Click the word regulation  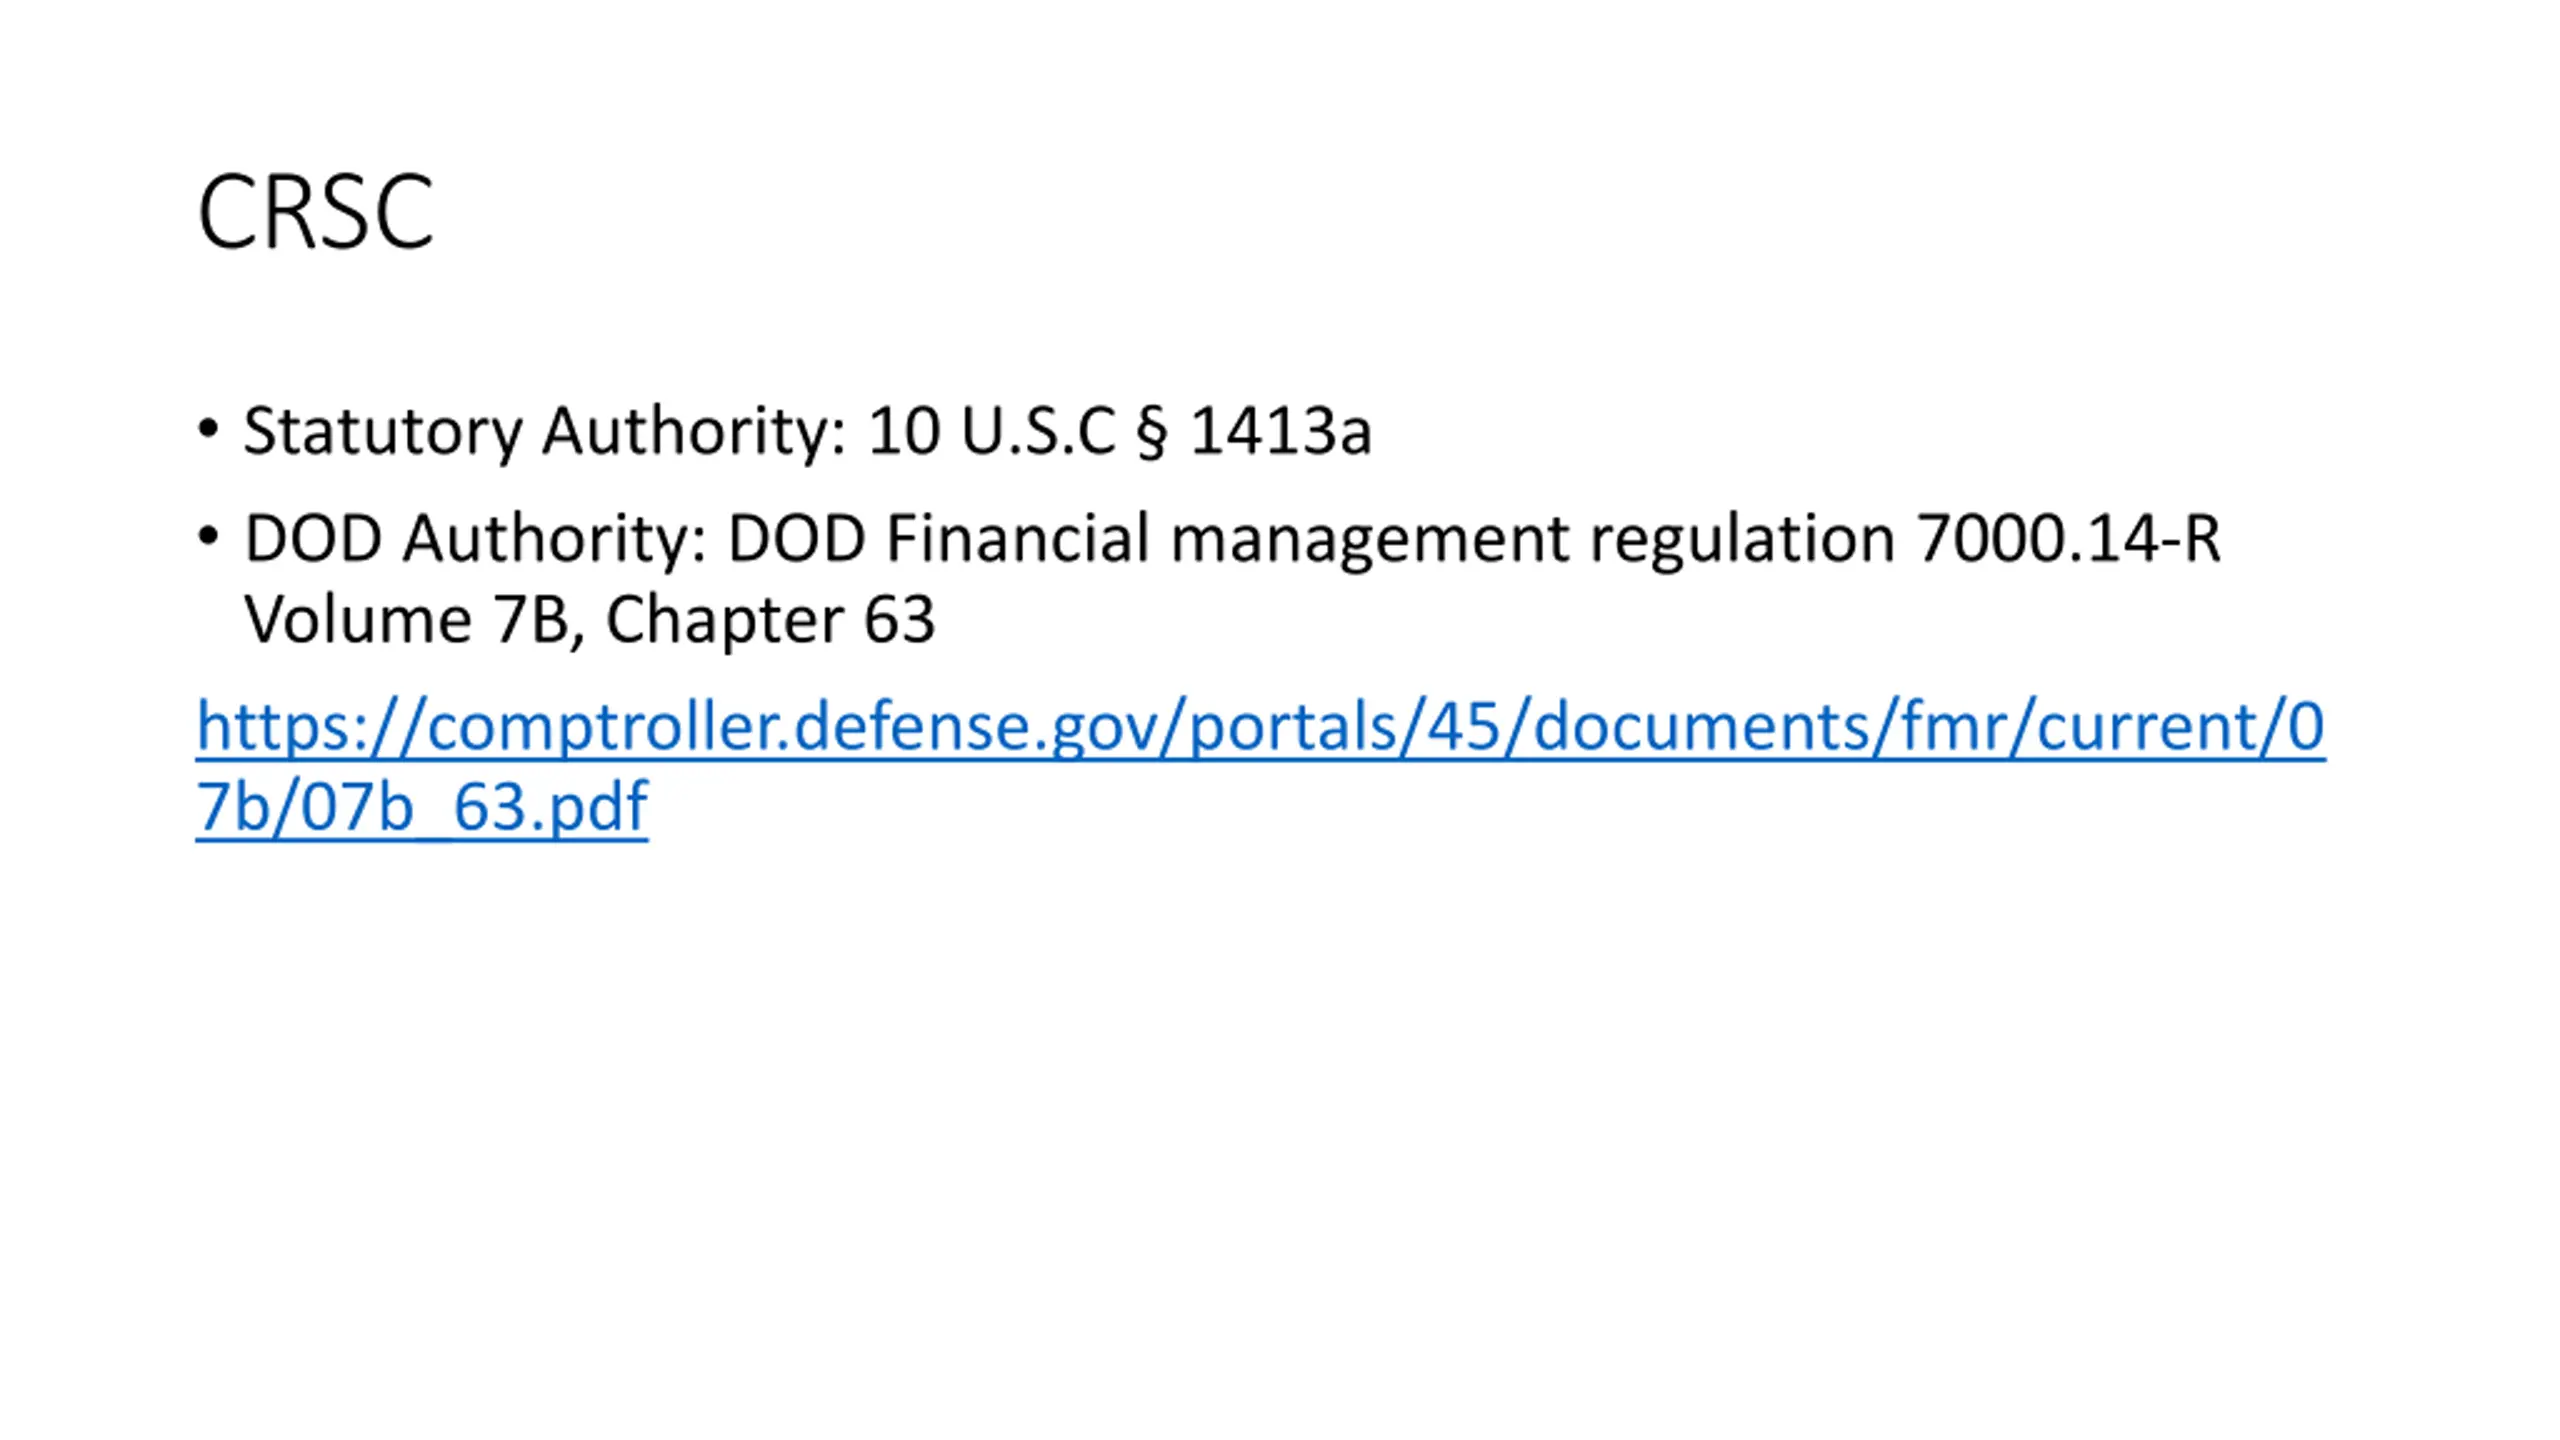click(x=1743, y=541)
